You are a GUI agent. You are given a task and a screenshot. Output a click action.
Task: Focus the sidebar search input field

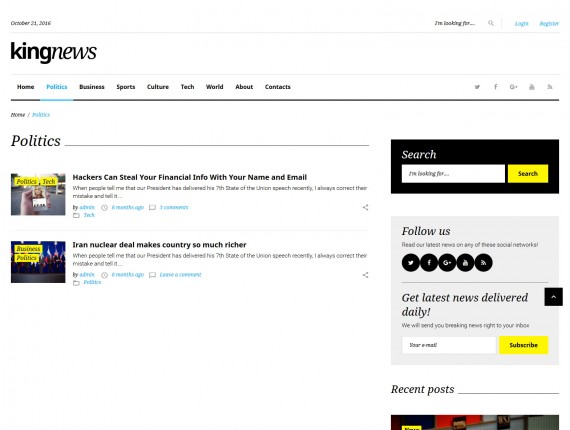453,174
